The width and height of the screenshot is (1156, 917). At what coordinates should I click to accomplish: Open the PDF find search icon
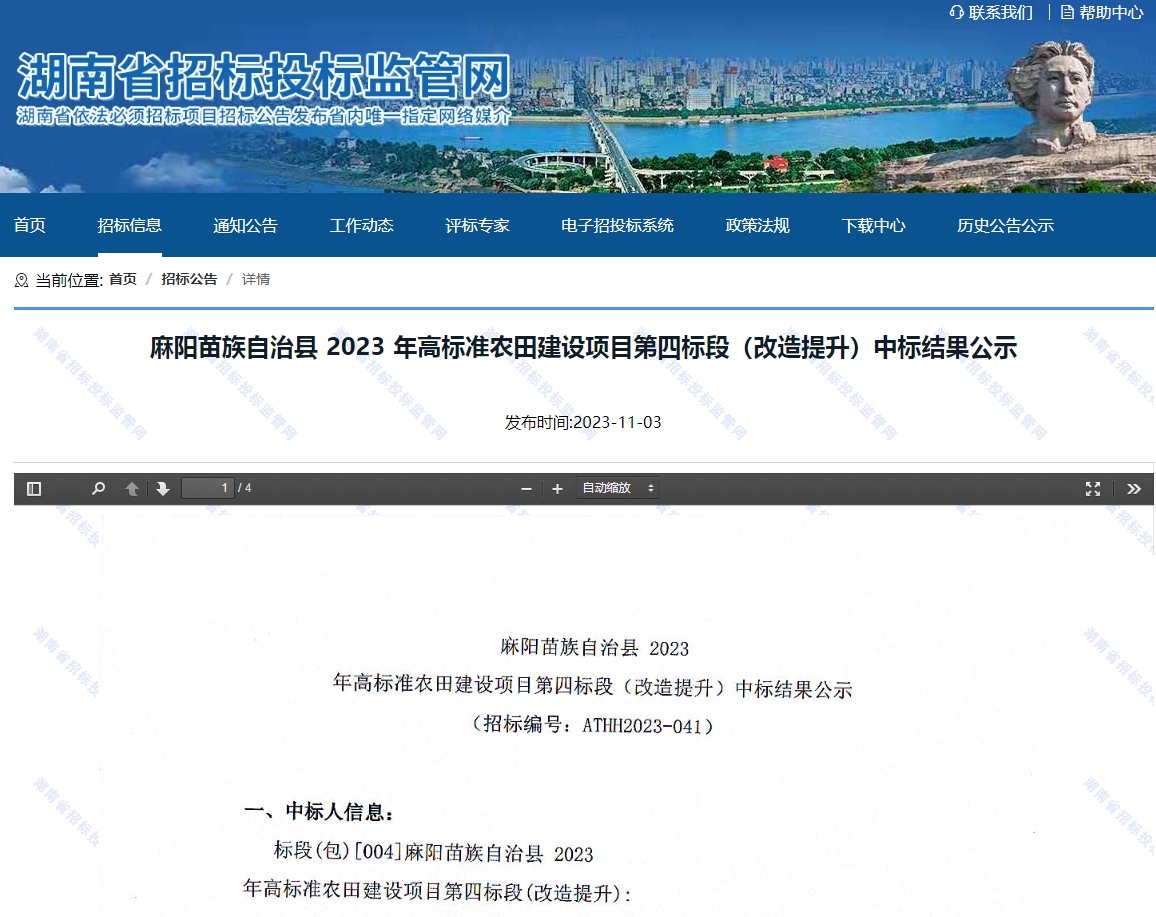click(x=98, y=489)
